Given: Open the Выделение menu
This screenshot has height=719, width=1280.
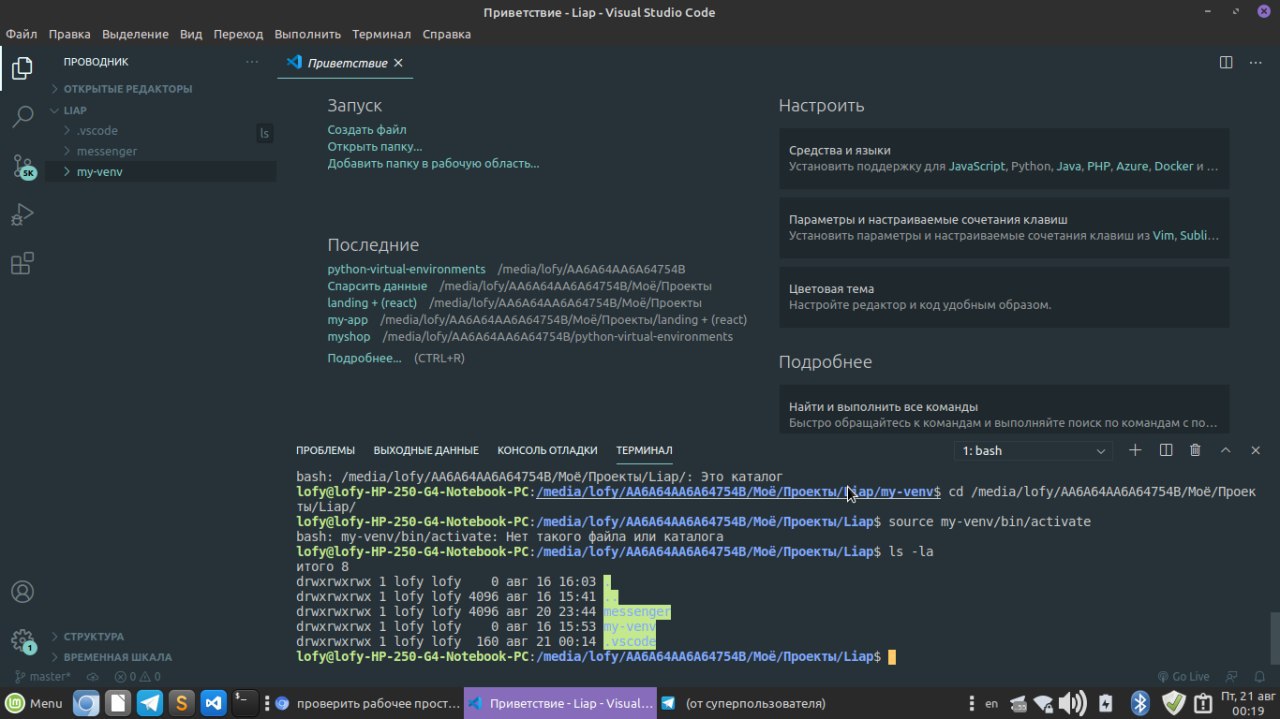Looking at the screenshot, I should 135,34.
